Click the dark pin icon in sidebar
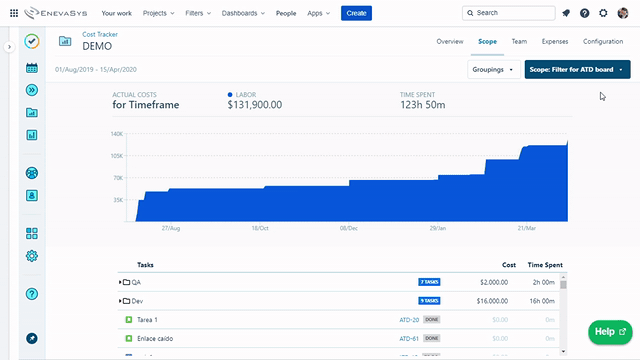 point(32,338)
